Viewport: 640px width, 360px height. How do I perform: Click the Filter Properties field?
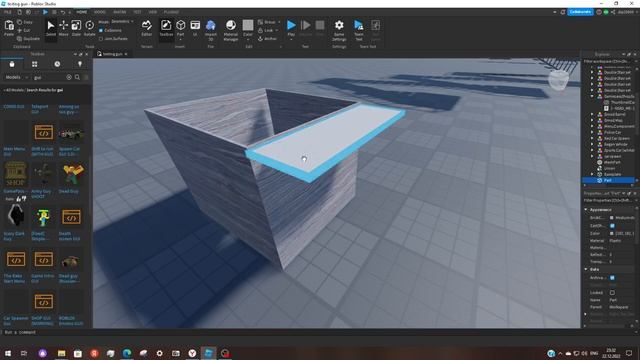(x=608, y=200)
